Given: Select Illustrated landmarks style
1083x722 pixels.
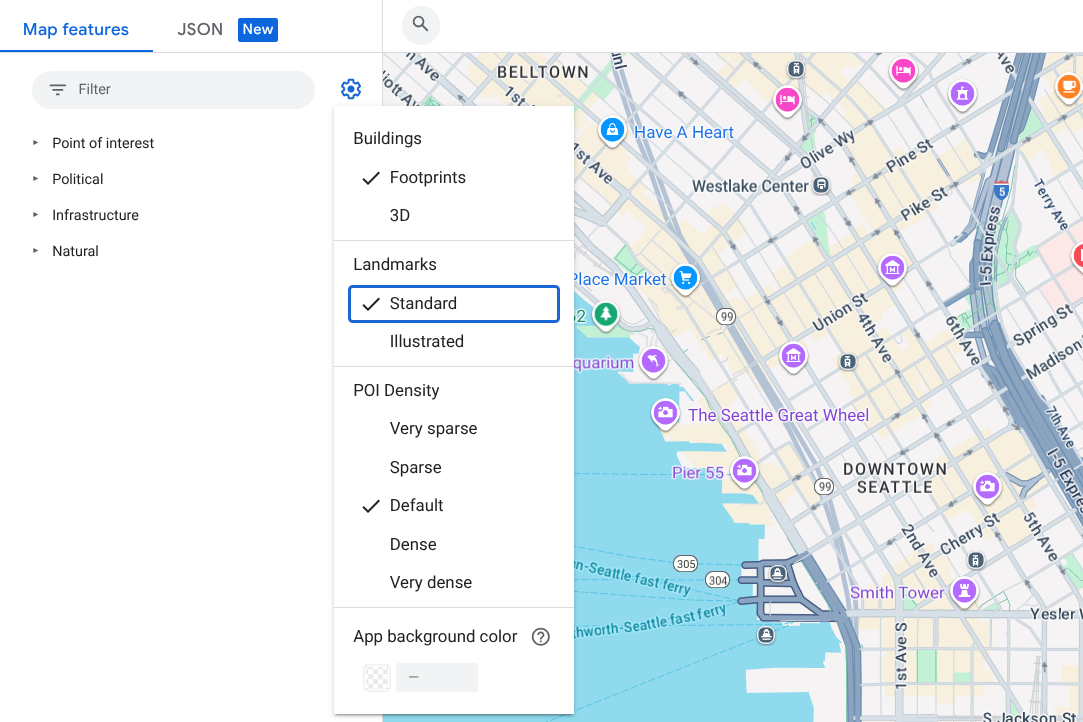Looking at the screenshot, I should tap(427, 341).
